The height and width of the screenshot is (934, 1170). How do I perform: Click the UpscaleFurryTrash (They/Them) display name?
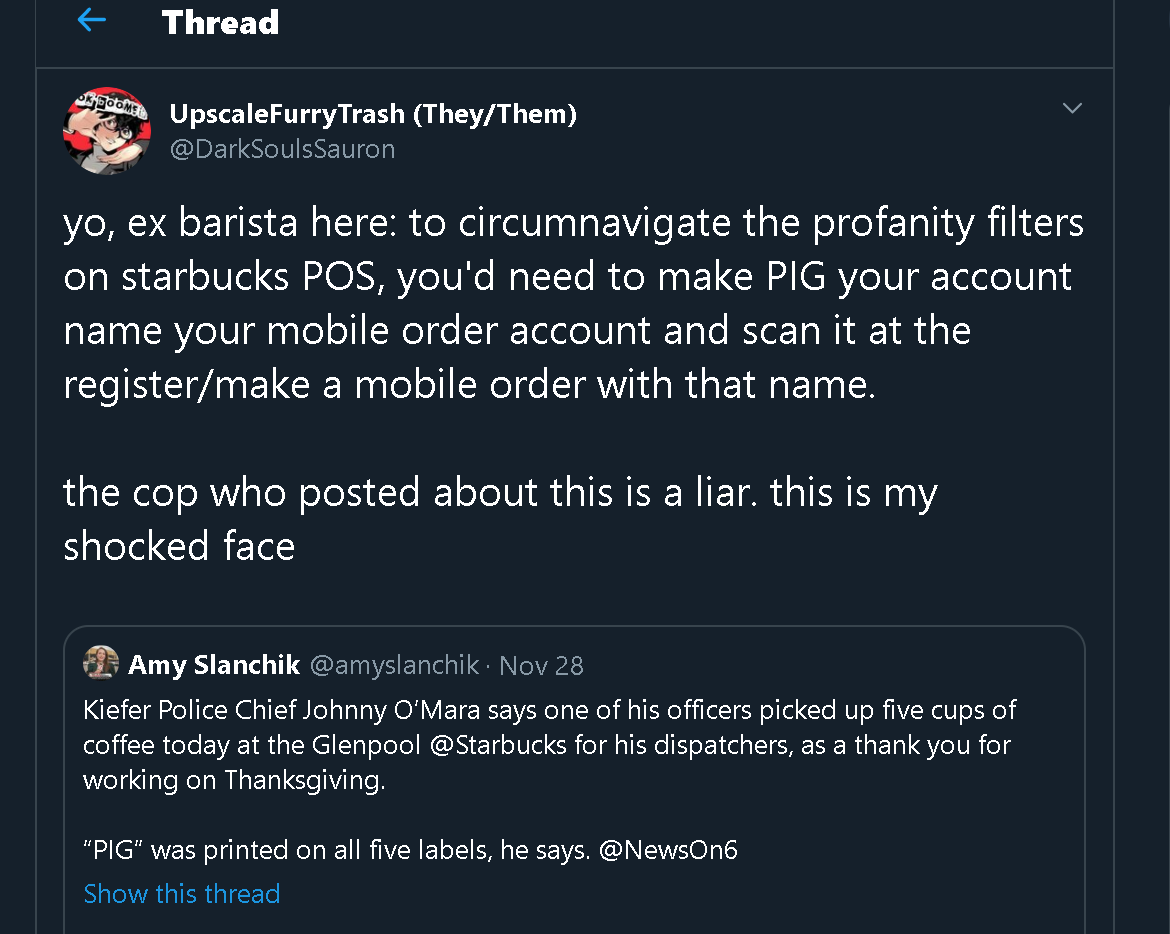(x=373, y=114)
